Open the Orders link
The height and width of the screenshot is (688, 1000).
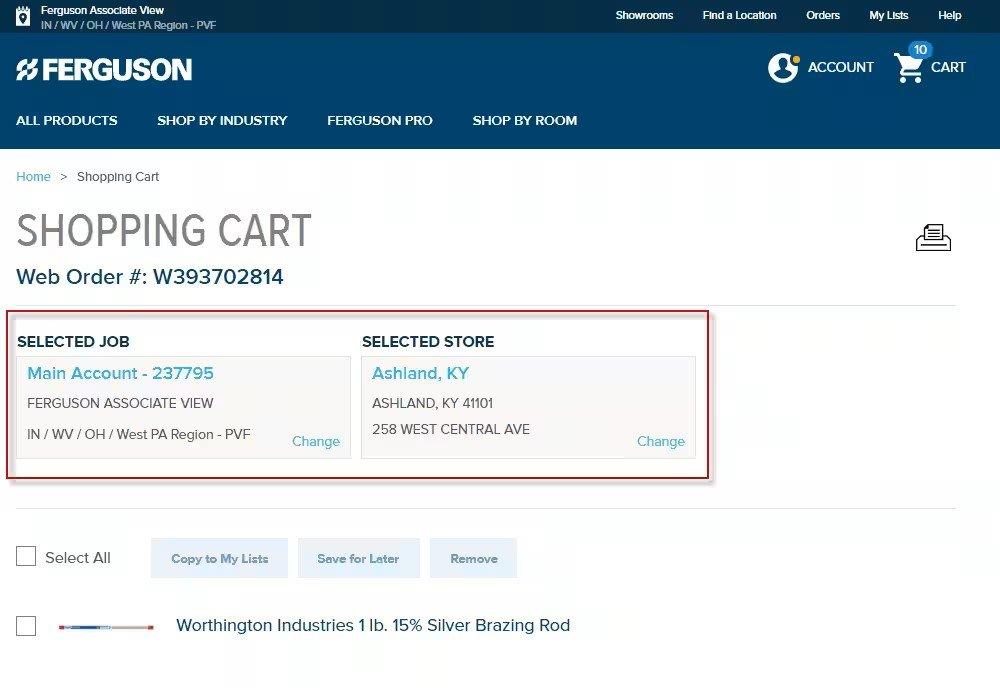[823, 15]
